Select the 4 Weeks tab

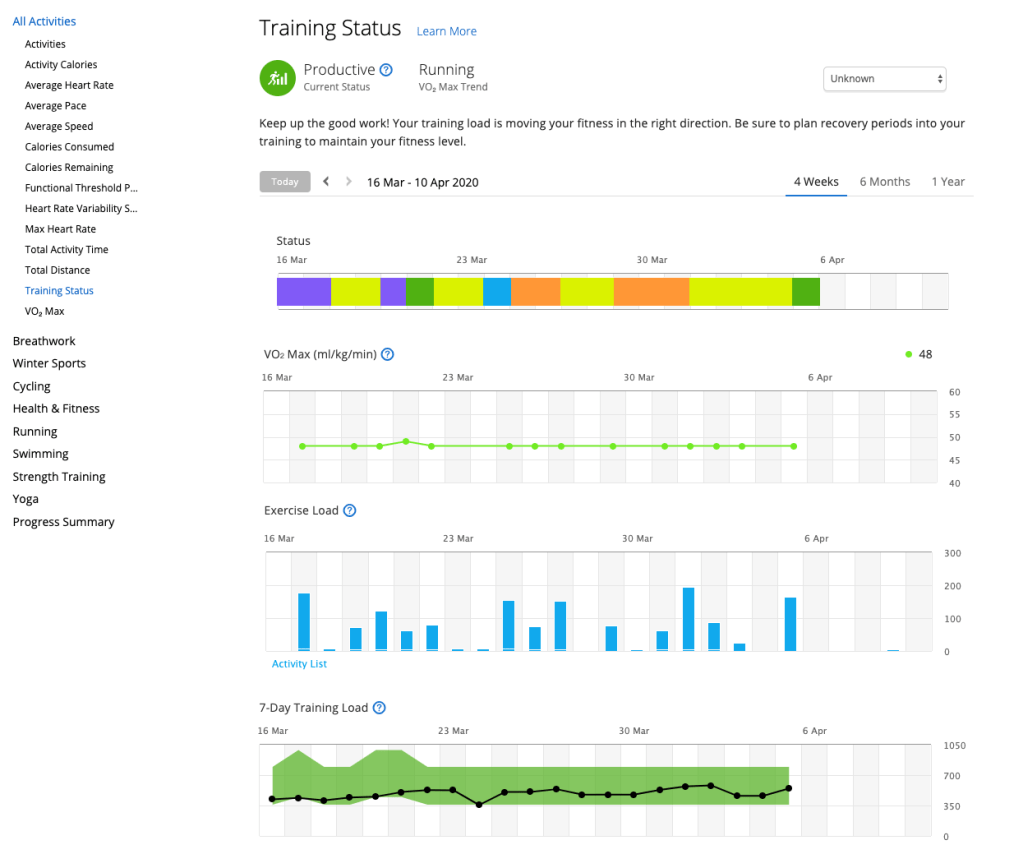(x=816, y=182)
